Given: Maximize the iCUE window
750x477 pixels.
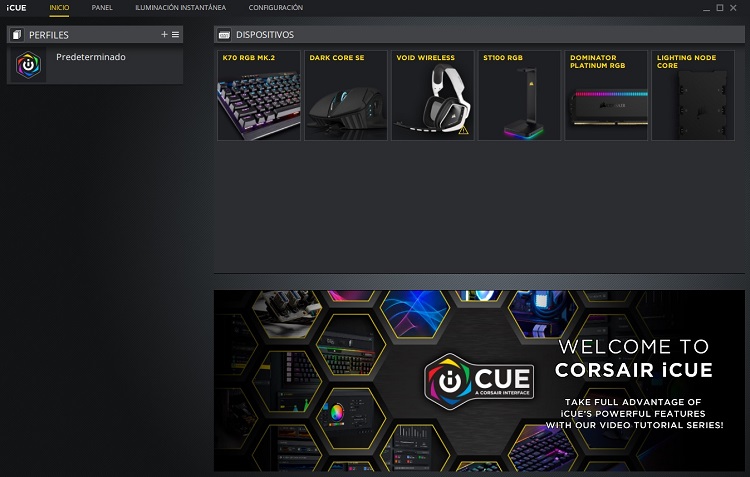Looking at the screenshot, I should coord(720,8).
